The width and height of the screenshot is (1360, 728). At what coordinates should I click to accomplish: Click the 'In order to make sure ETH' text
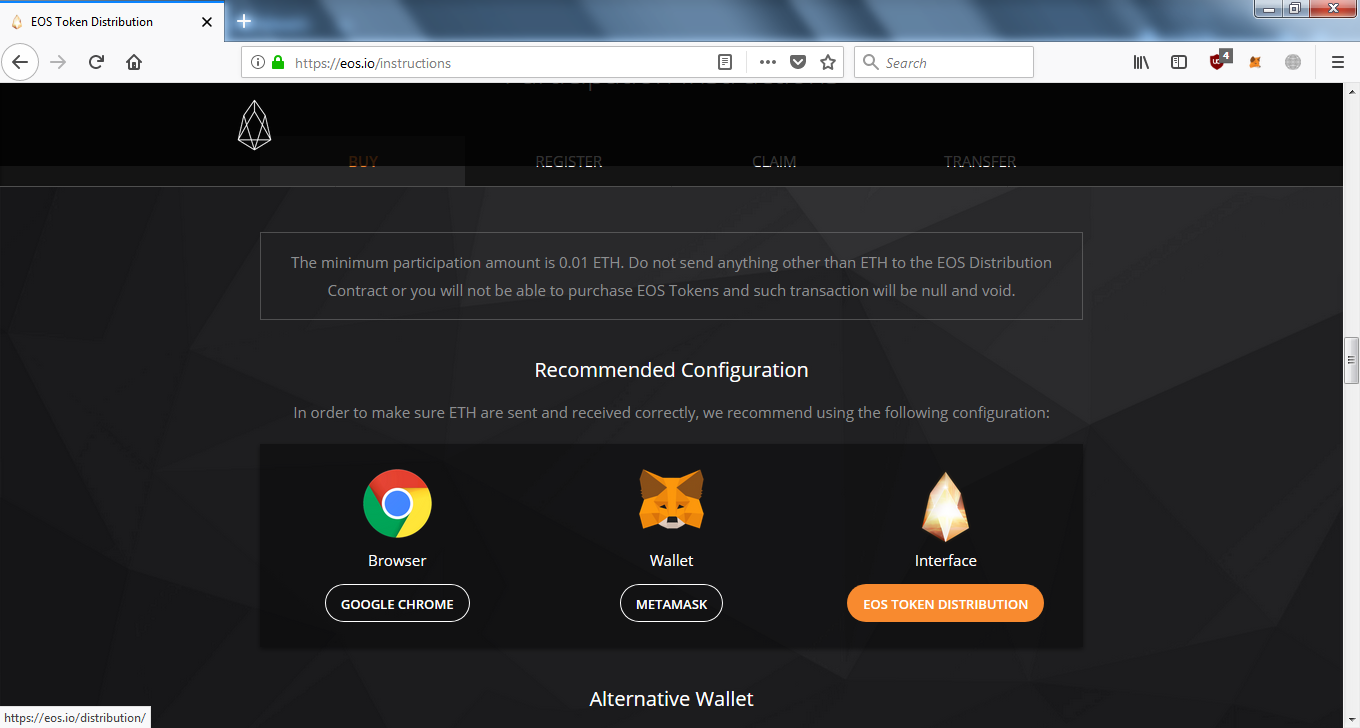(671, 413)
